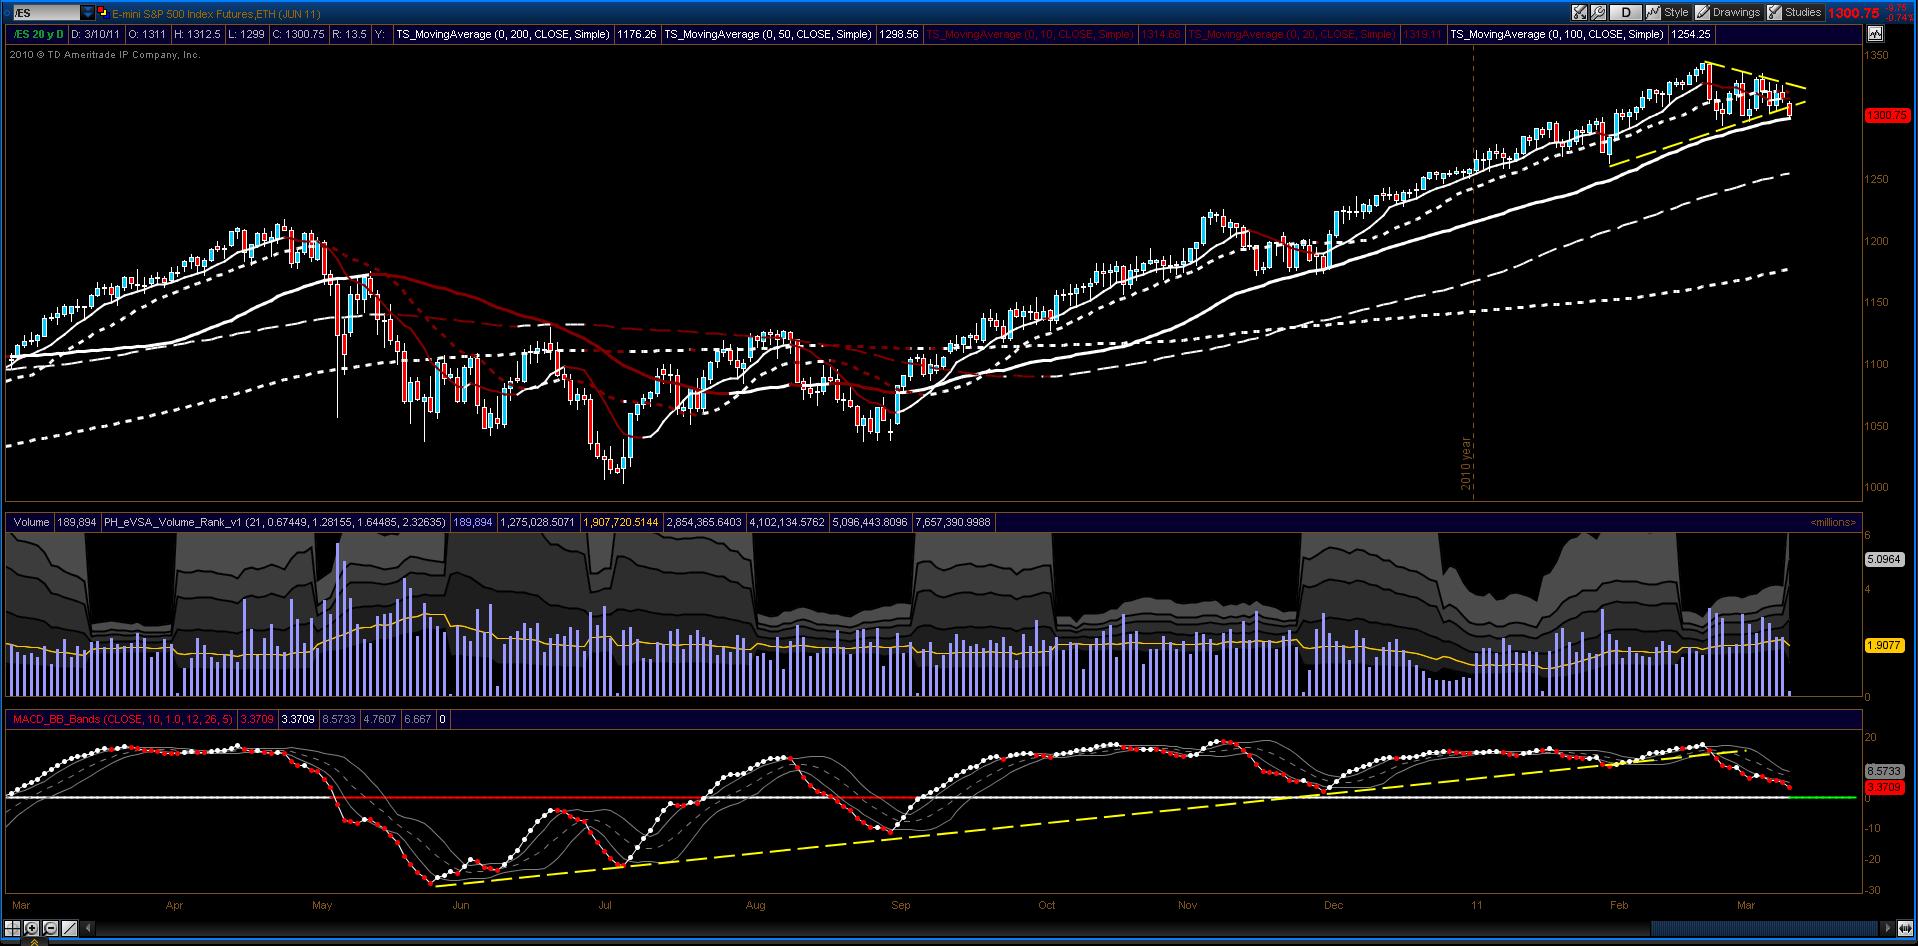
Task: Click the 10-period moving average red label
Action: [1030, 34]
